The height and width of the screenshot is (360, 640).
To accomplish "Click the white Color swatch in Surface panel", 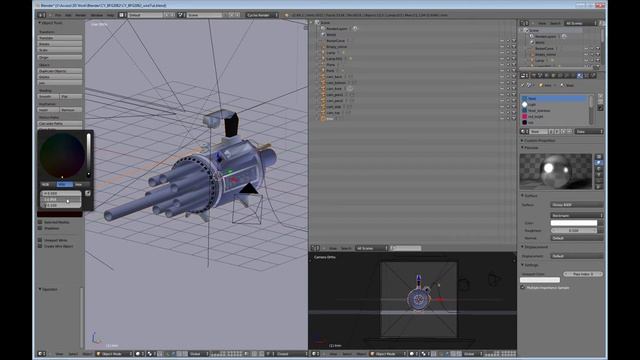I will coord(574,223).
